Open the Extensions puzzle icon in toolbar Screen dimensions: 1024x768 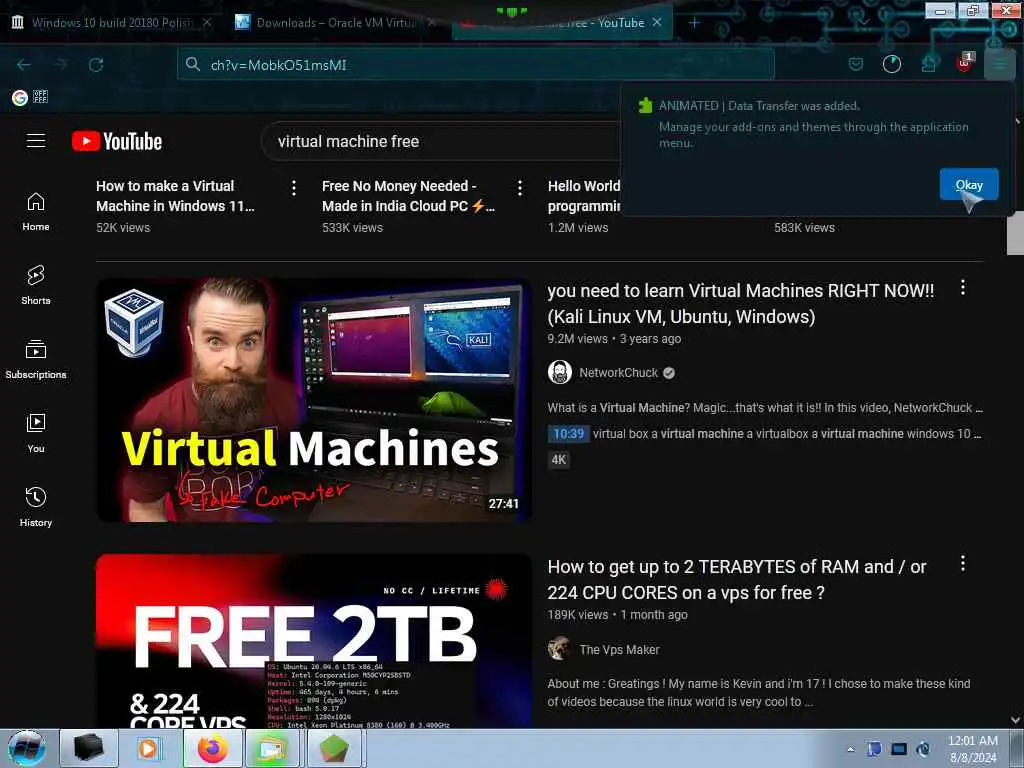[928, 64]
